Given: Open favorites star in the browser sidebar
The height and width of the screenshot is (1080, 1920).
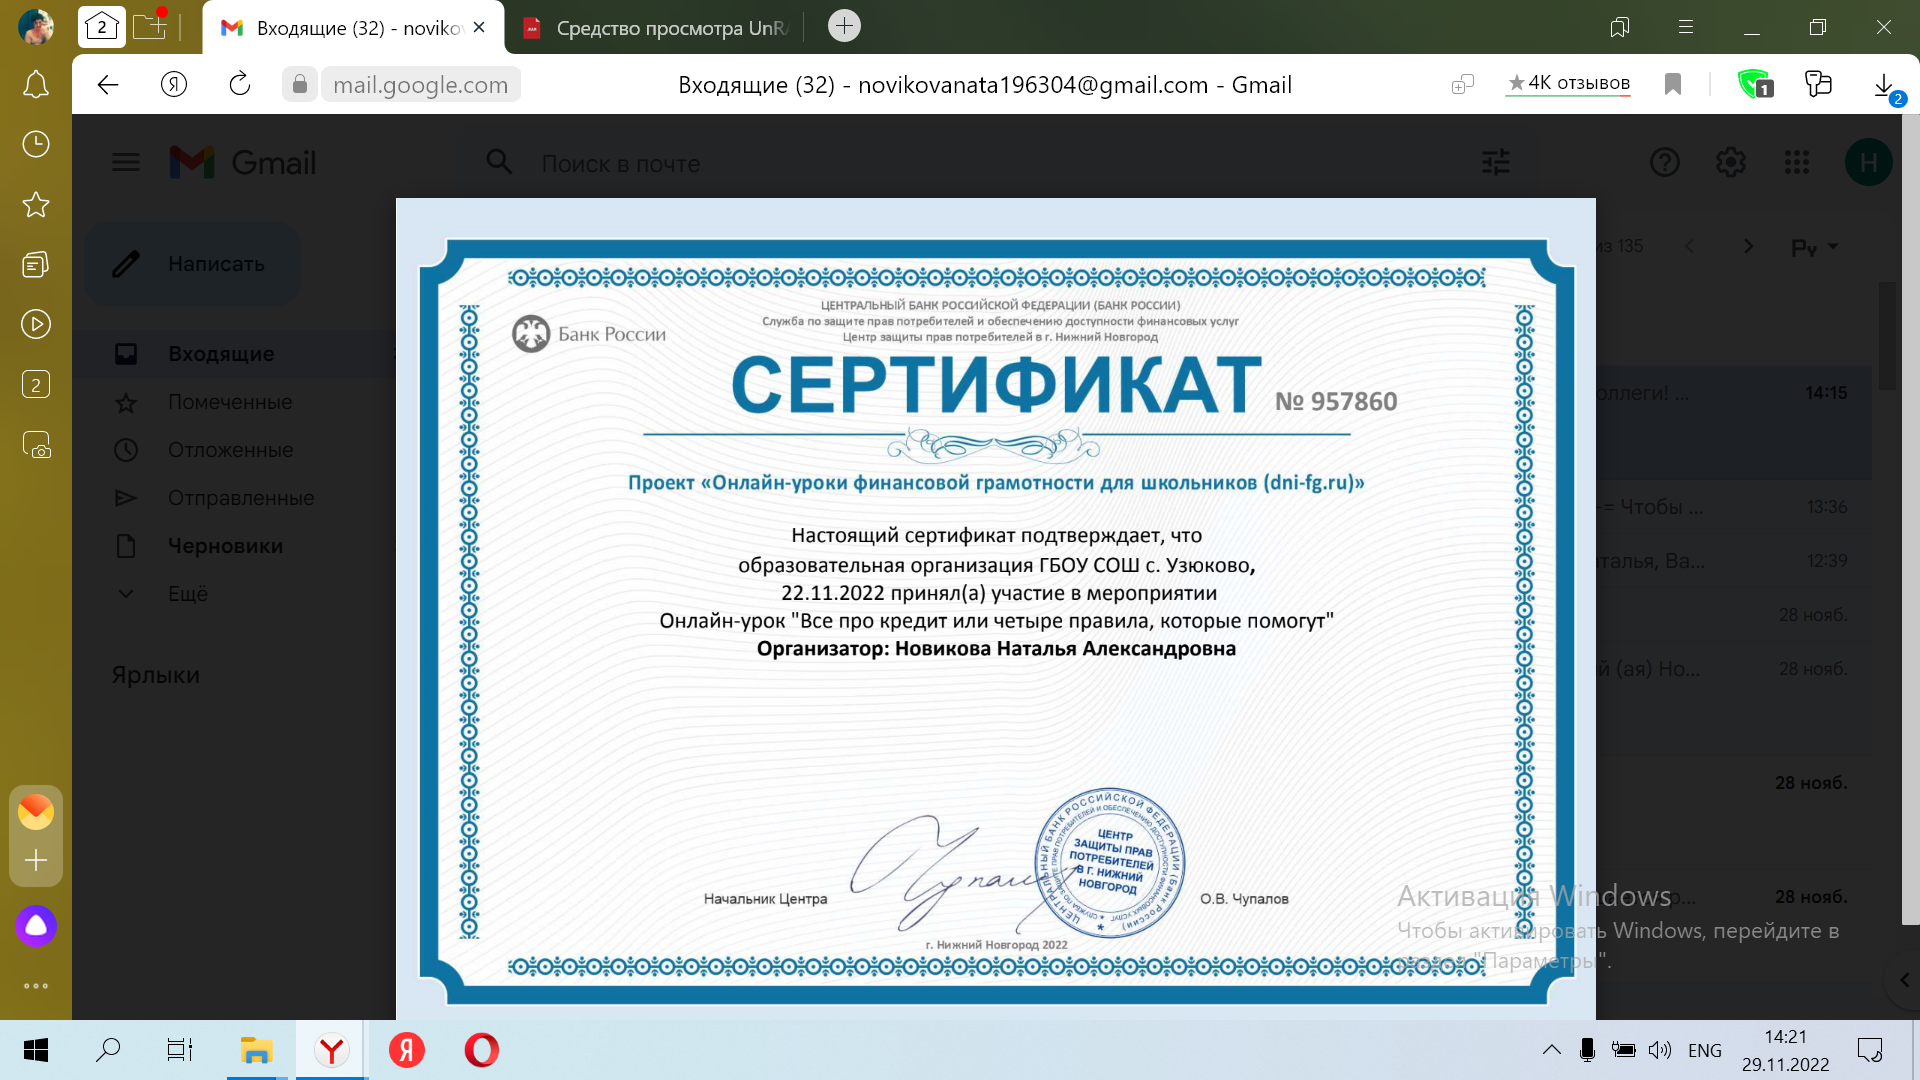Looking at the screenshot, I should point(36,205).
